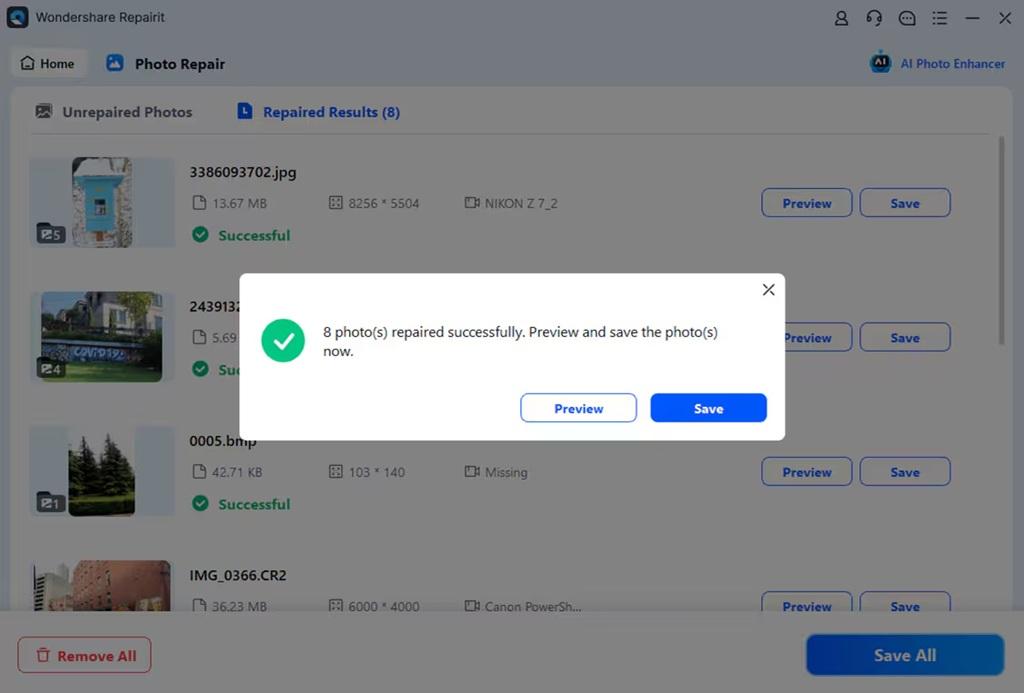
Task: Switch to the Unrepaired Photos tab
Action: coord(114,112)
